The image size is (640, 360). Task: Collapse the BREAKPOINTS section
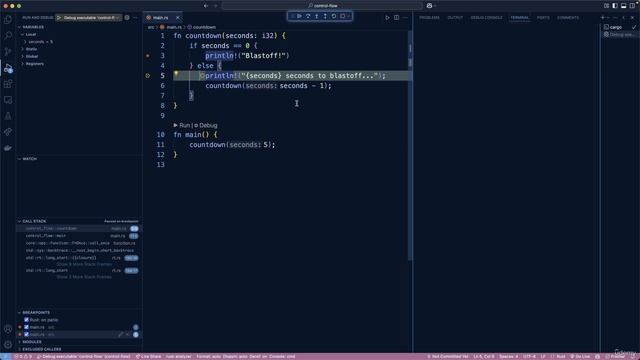36,312
